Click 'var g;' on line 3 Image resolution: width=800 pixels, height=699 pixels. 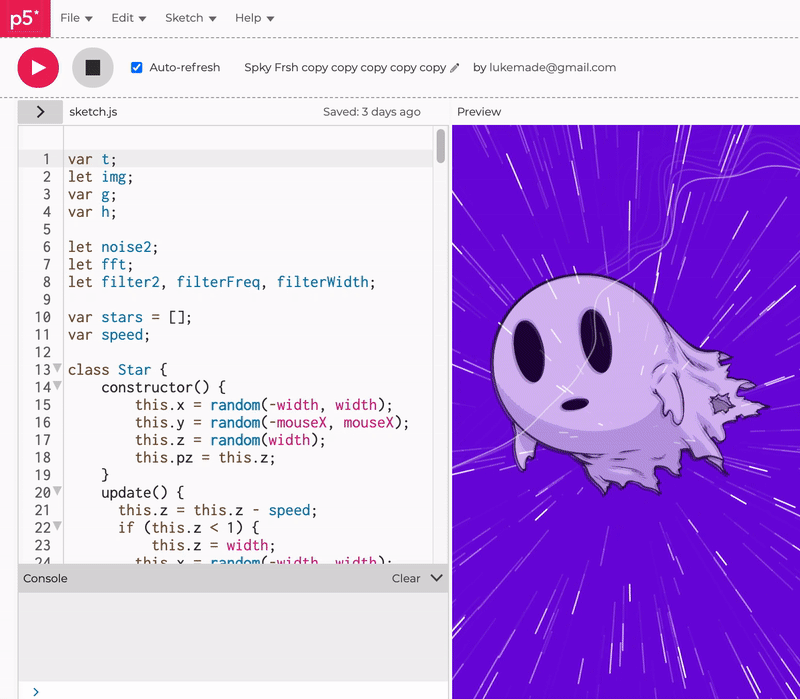[92, 194]
